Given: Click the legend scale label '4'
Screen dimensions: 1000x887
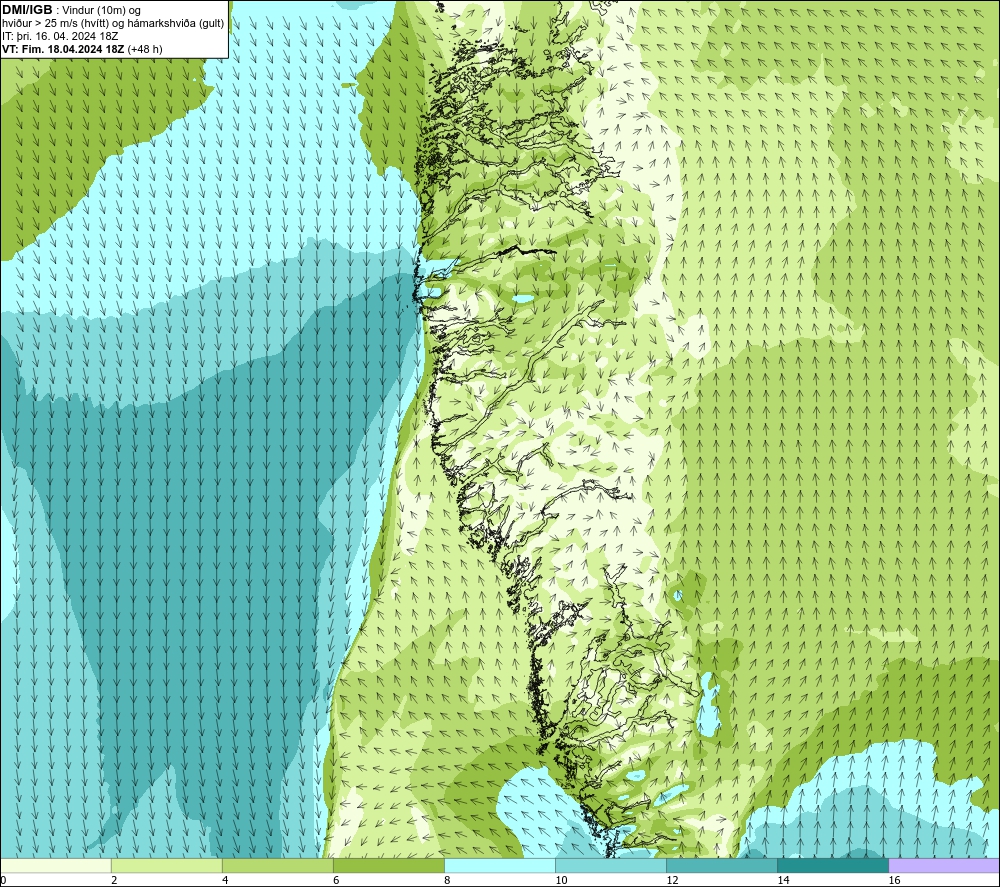Looking at the screenshot, I should 225,880.
